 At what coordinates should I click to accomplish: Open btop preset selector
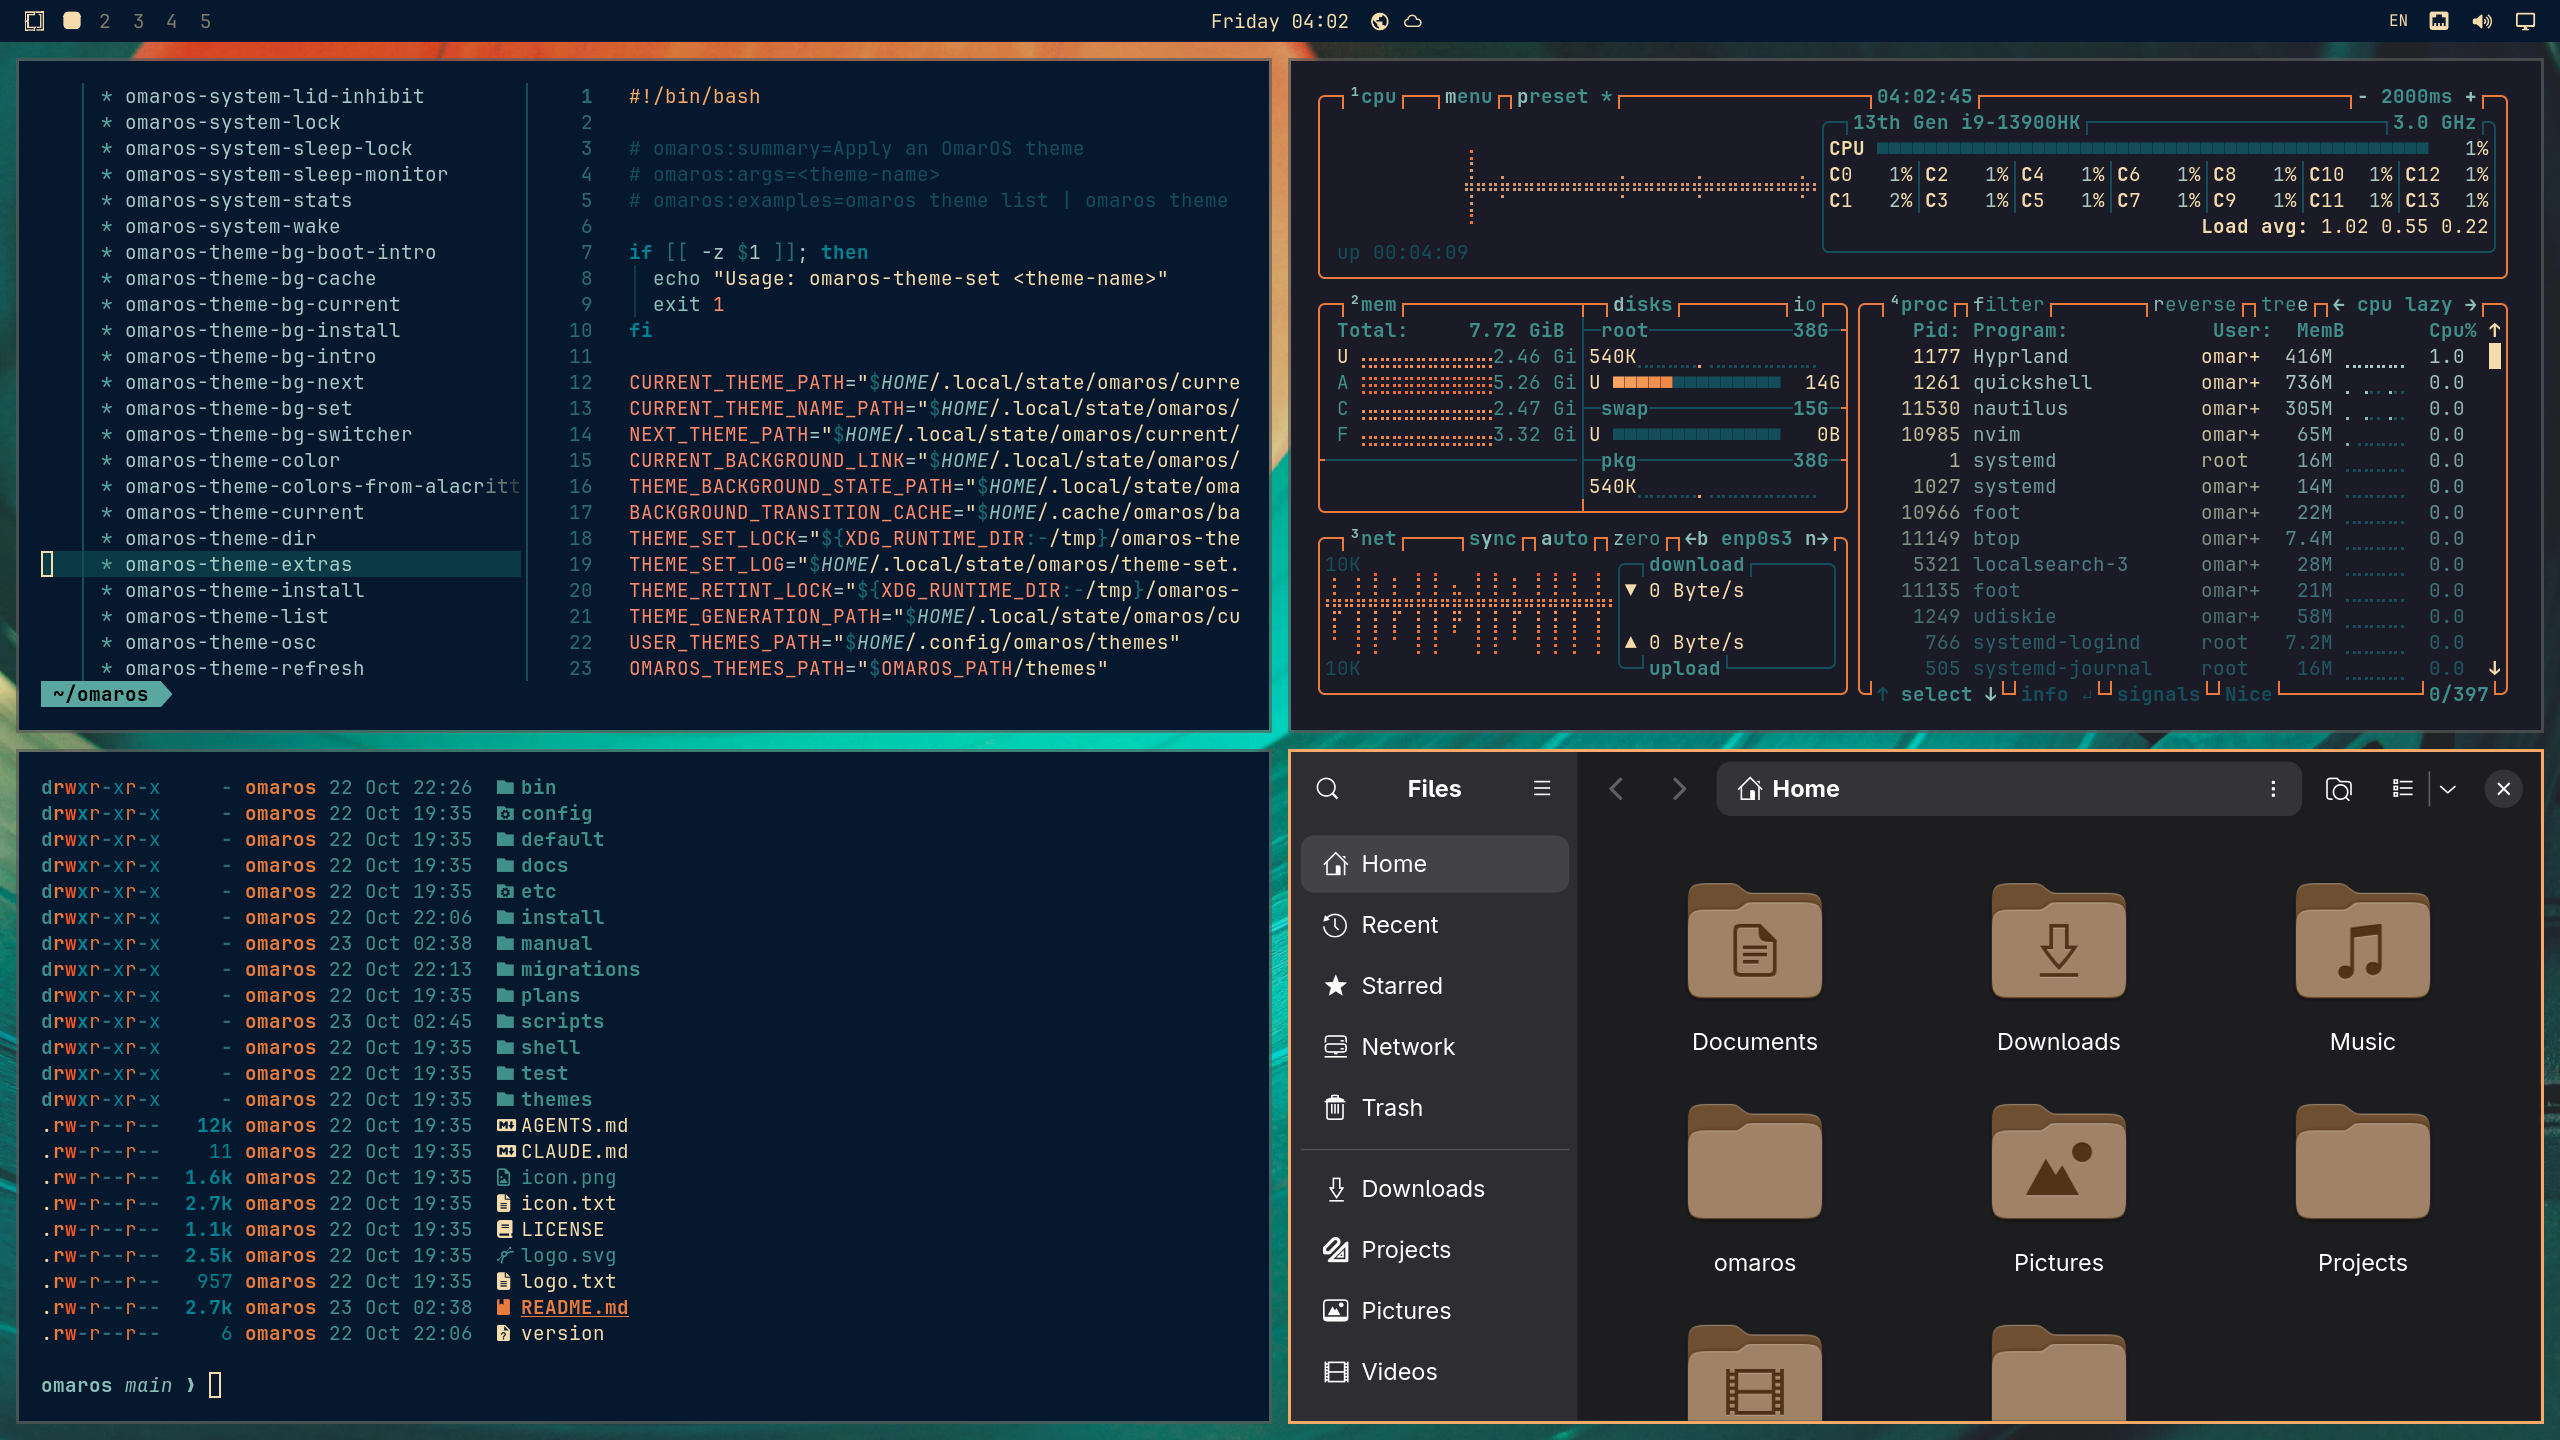tap(1552, 97)
